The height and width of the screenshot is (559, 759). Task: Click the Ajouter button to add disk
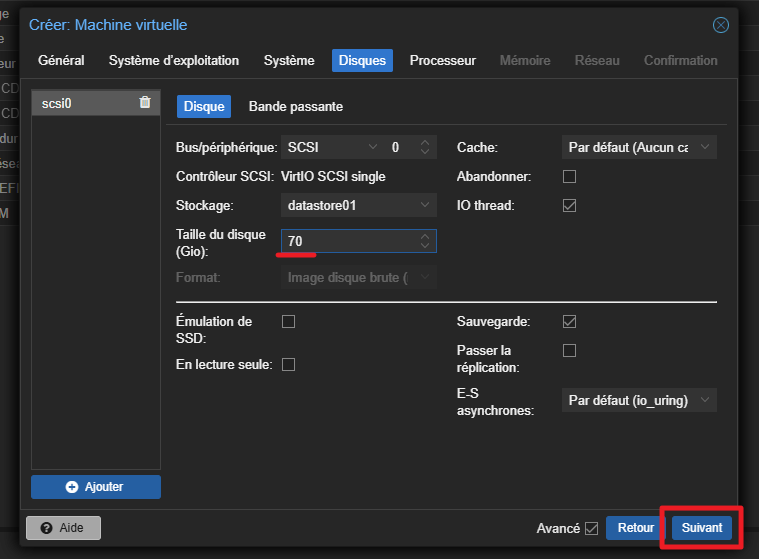pyautogui.click(x=96, y=486)
